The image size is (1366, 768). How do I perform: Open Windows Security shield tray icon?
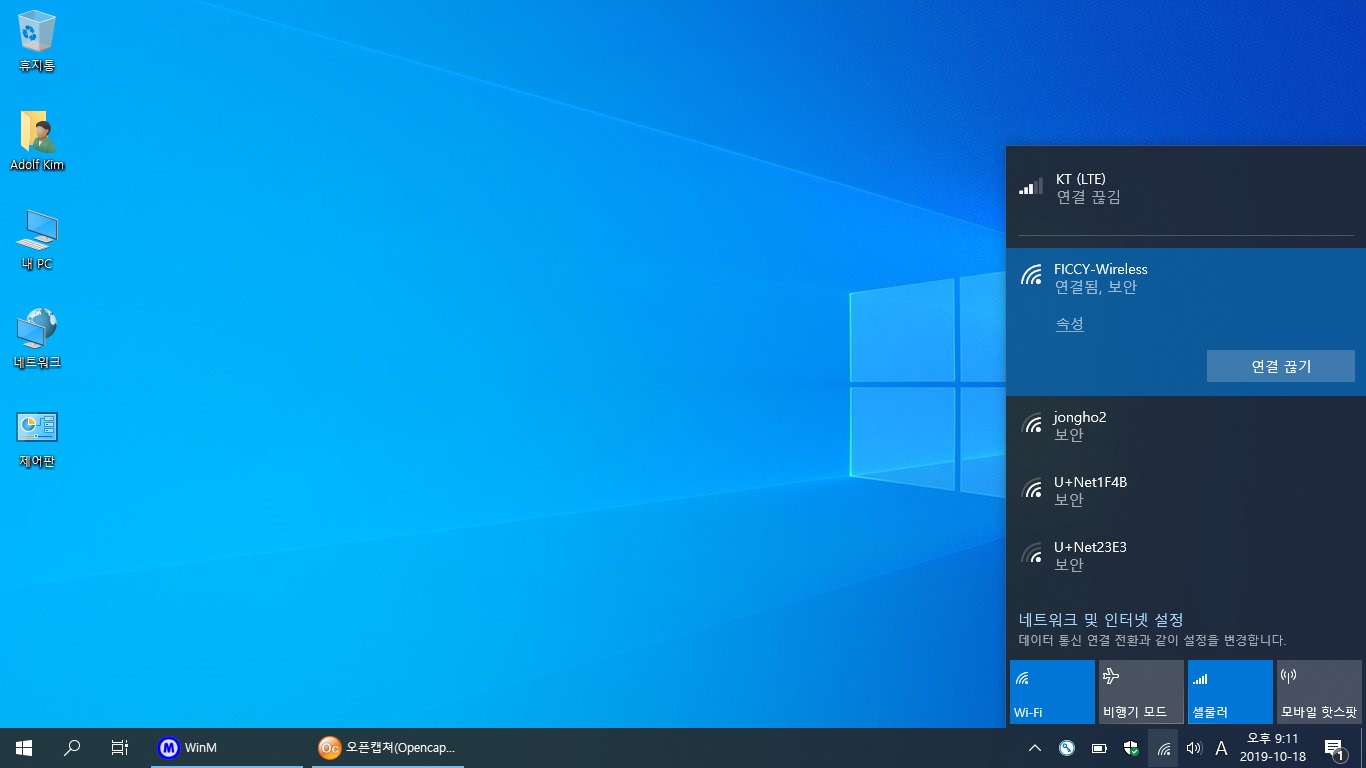pos(1131,748)
